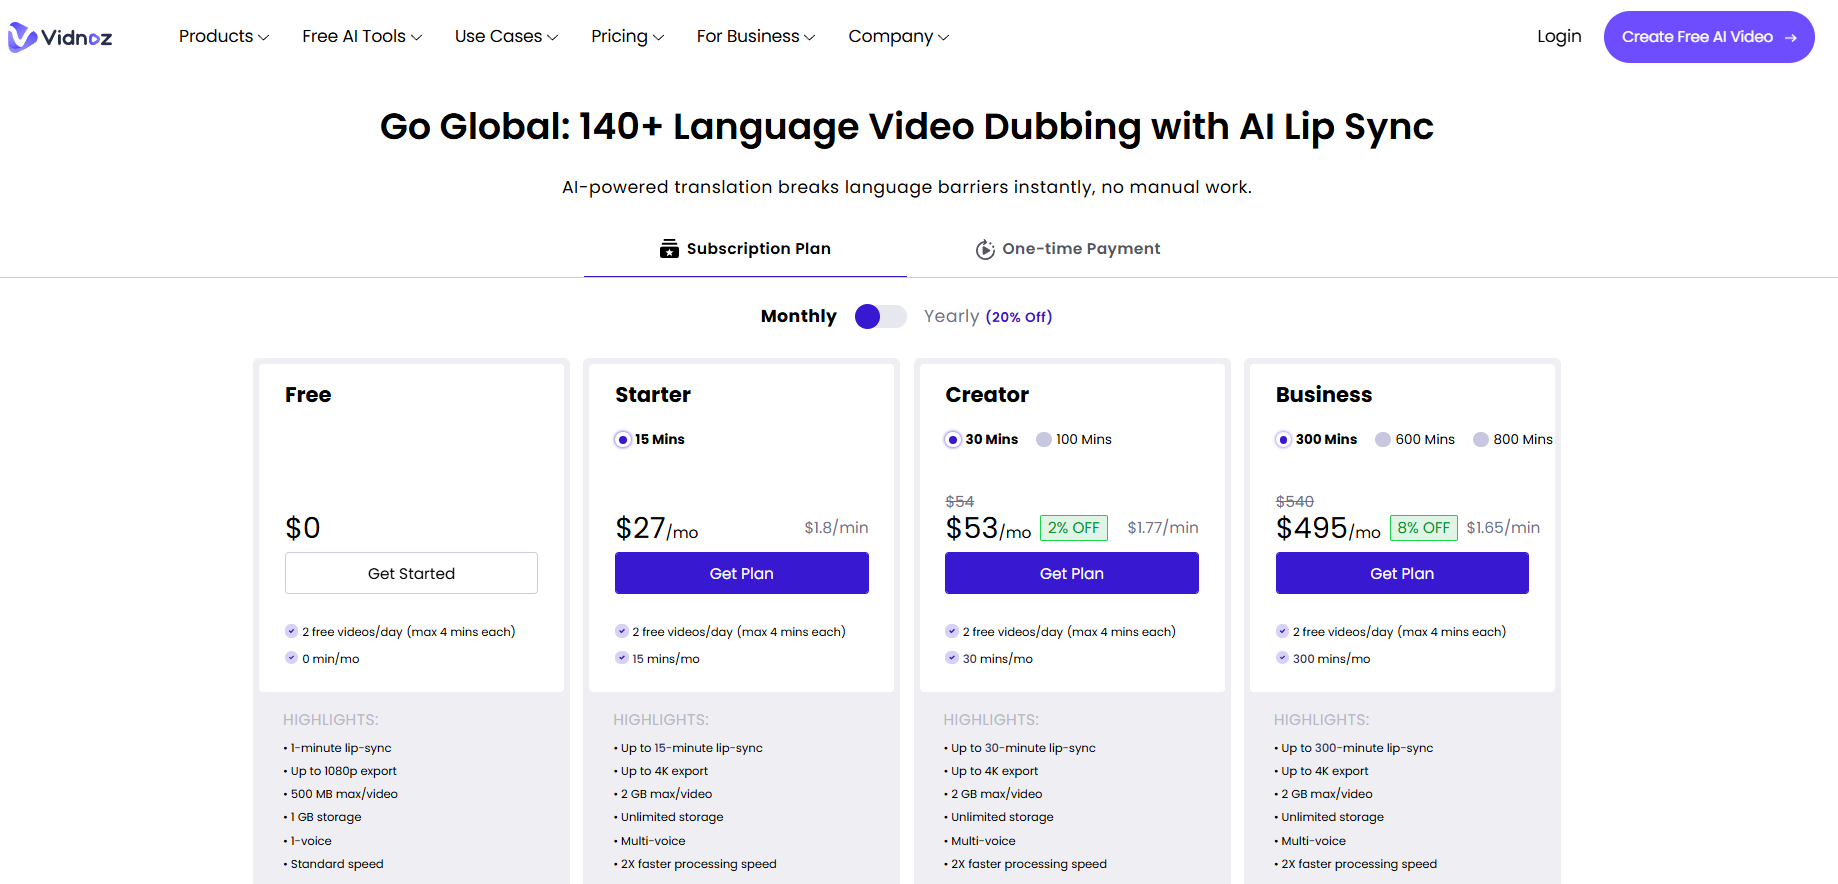
Task: Click 'Up to 300-minute lip-sync' highlight
Action: coord(1357,748)
